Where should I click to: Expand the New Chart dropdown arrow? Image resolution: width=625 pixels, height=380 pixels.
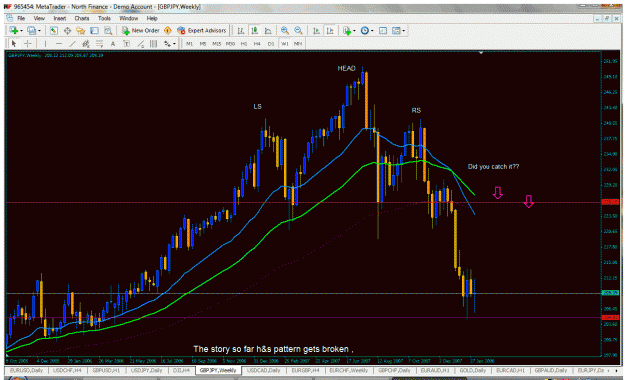point(21,31)
